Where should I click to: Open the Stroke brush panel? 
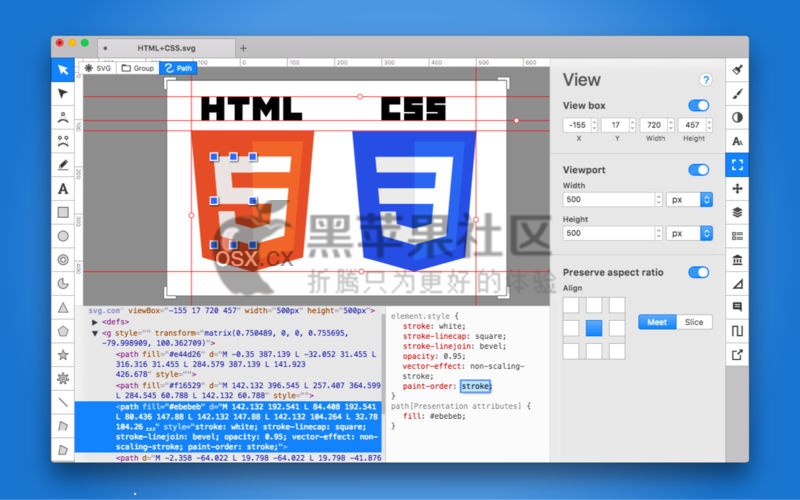tap(737, 93)
